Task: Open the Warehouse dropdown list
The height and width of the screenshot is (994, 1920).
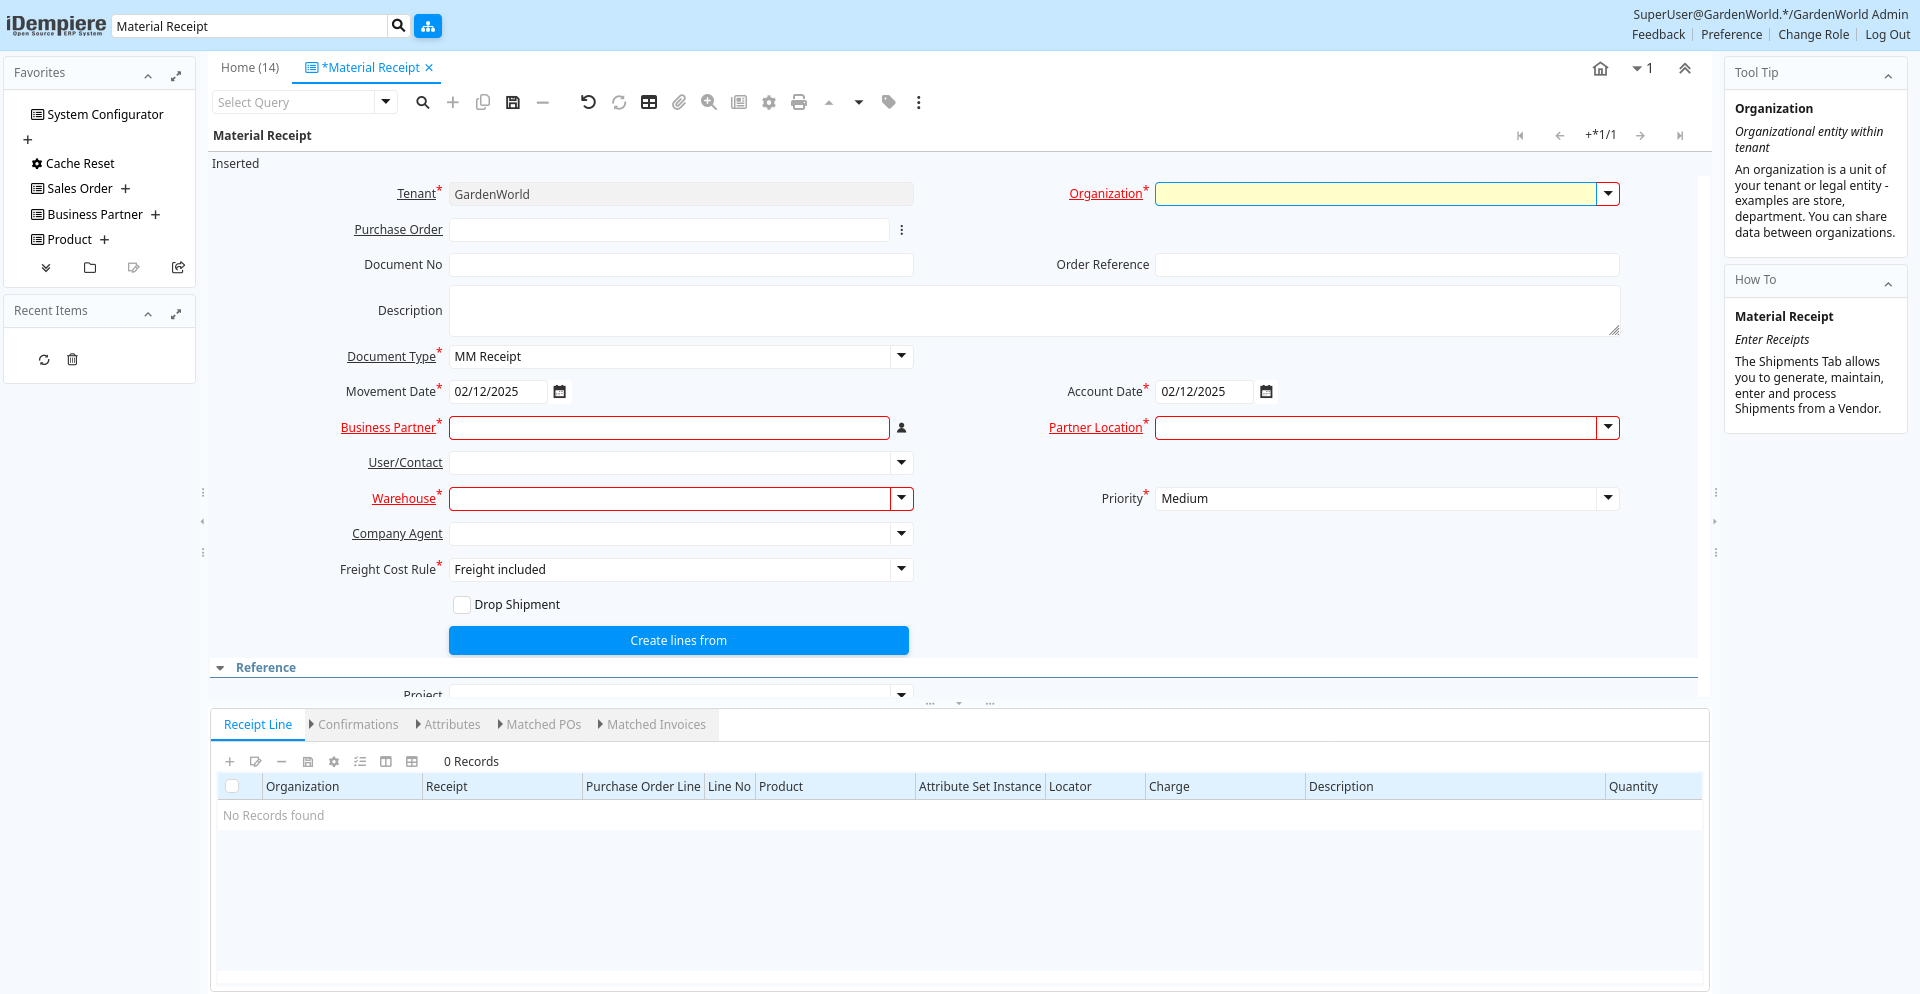Action: (x=901, y=499)
